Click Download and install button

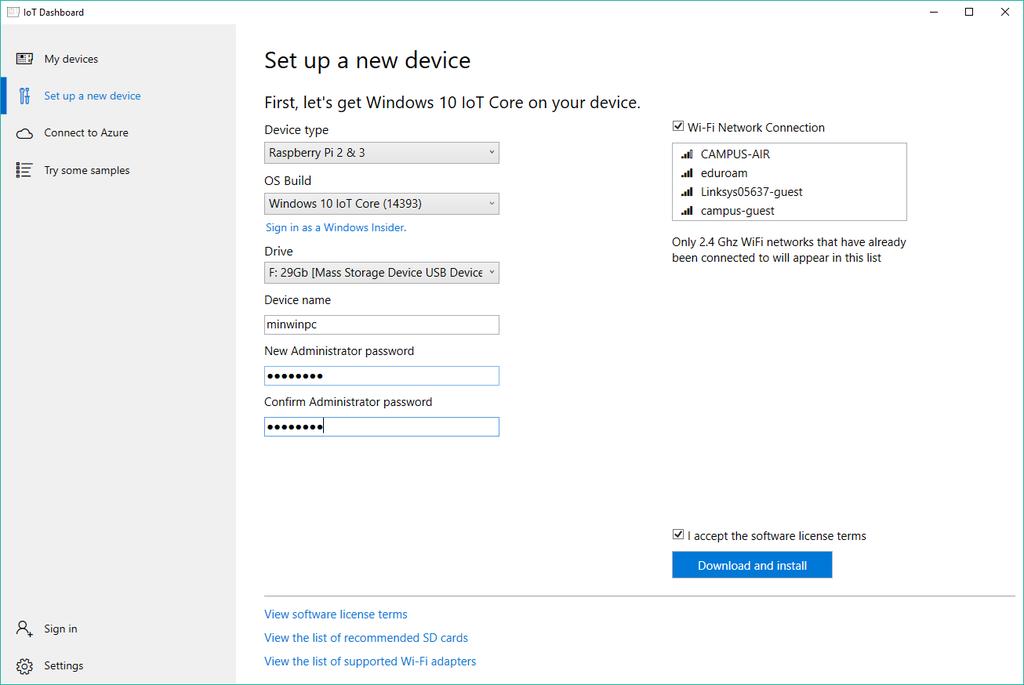(x=752, y=565)
